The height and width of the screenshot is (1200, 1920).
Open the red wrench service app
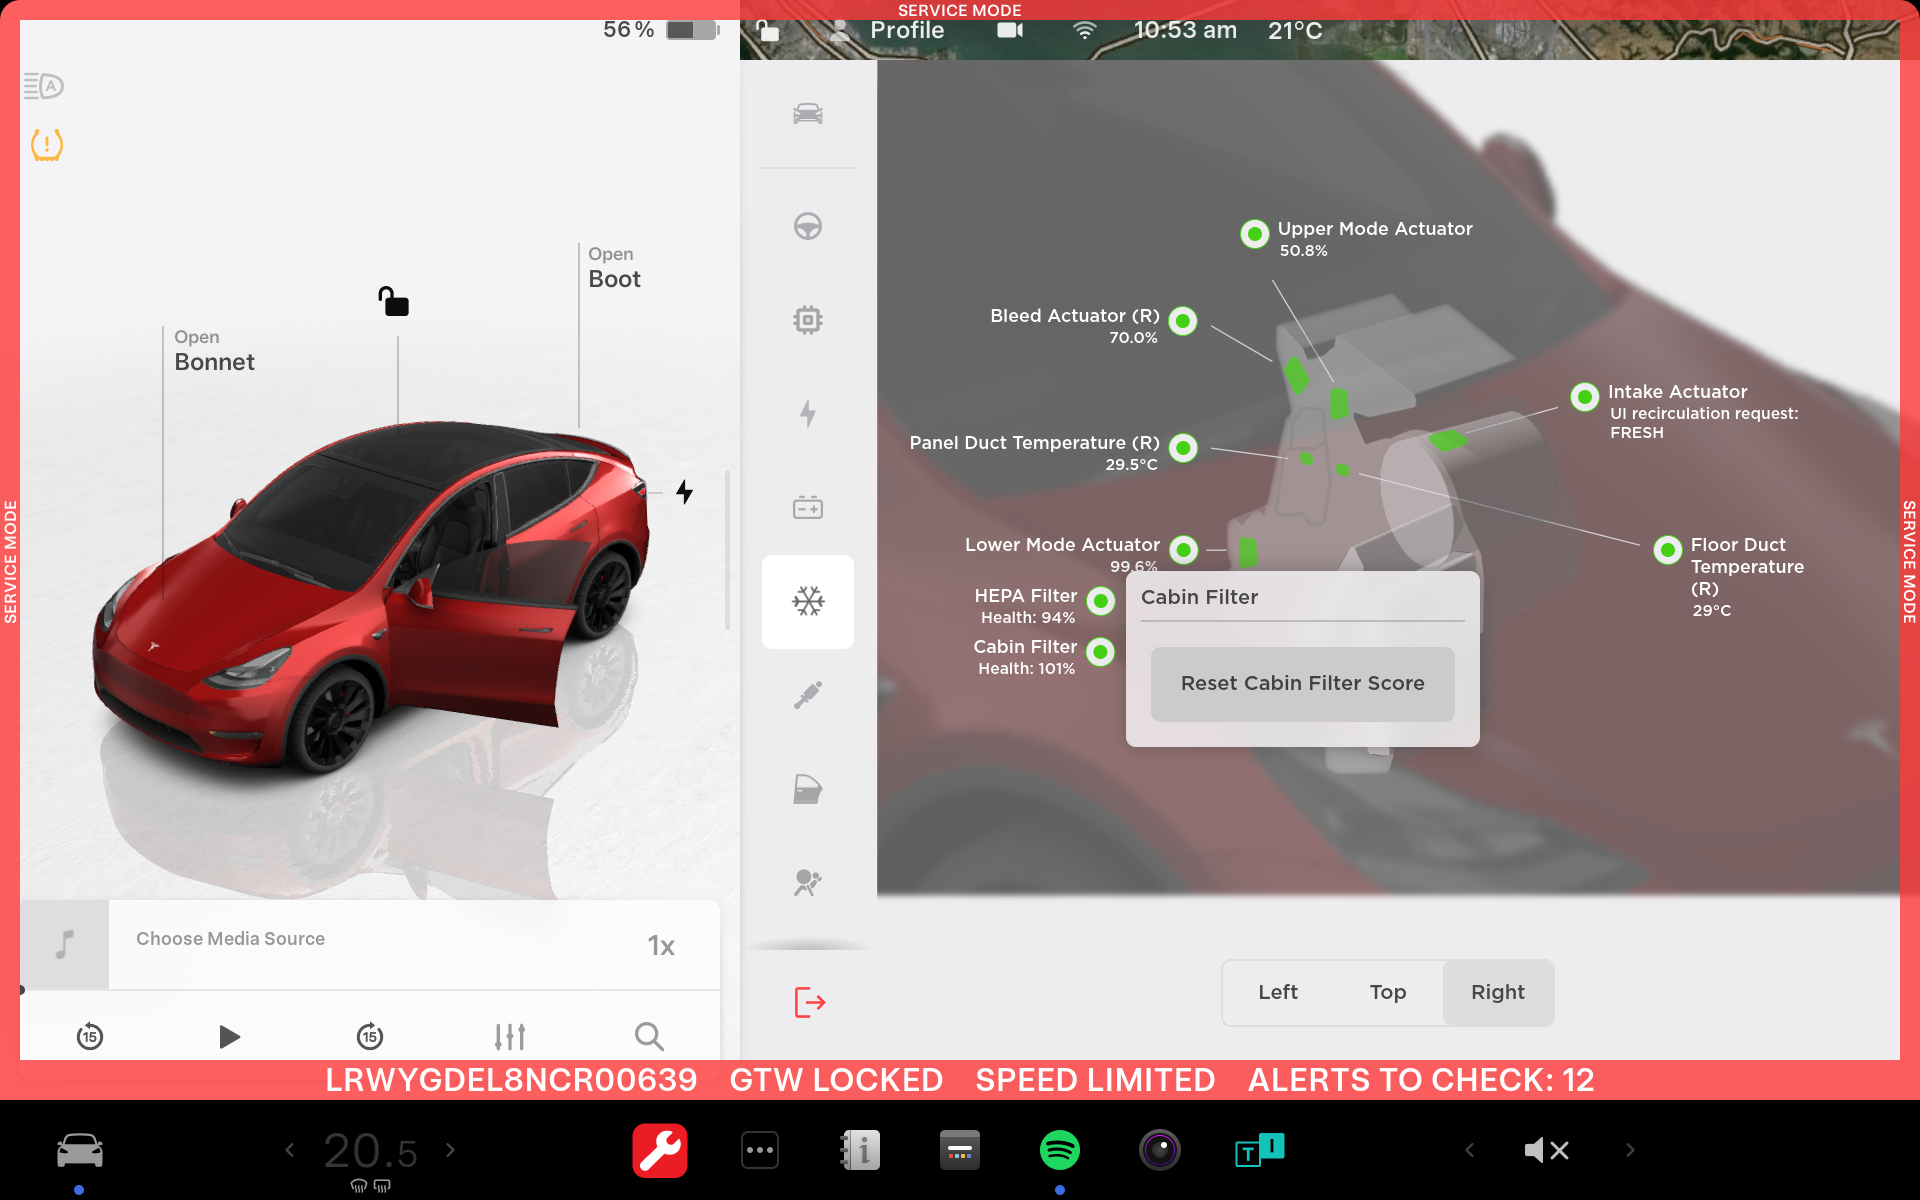tap(660, 1150)
